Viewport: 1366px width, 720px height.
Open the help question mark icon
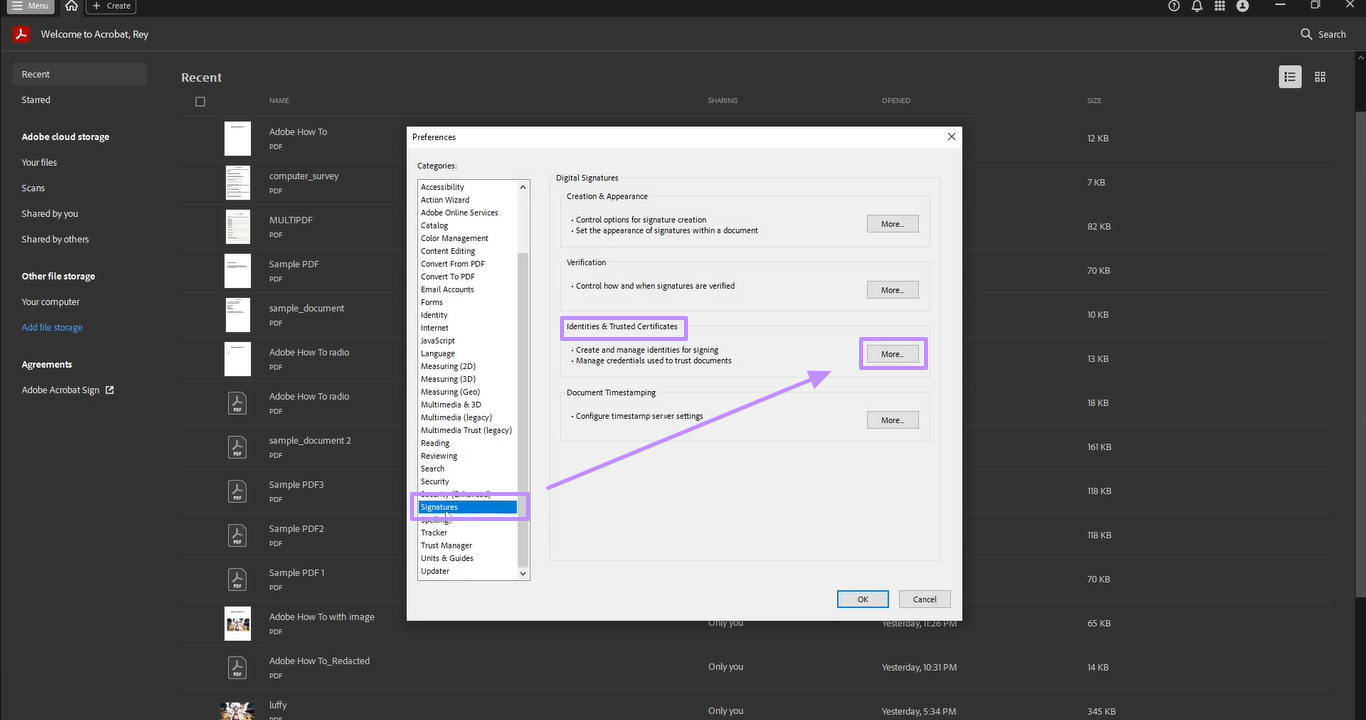(1174, 6)
